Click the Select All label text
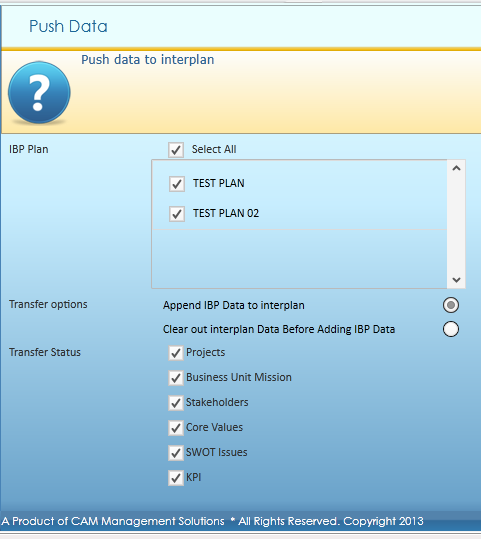485x539 pixels. tap(214, 149)
